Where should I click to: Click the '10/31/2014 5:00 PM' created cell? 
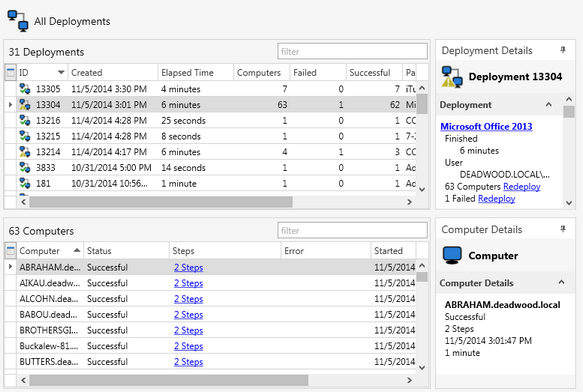click(x=111, y=168)
